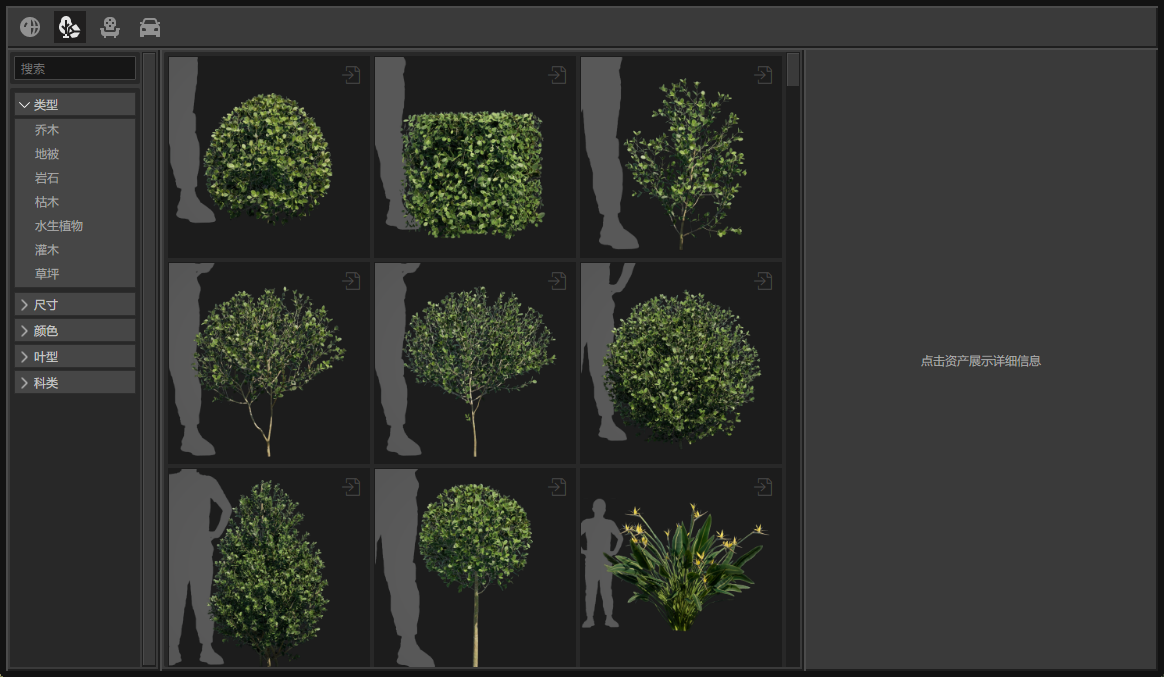1164x677 pixels.
Task: Import the sparse branching sapling asset
Action: click(763, 74)
